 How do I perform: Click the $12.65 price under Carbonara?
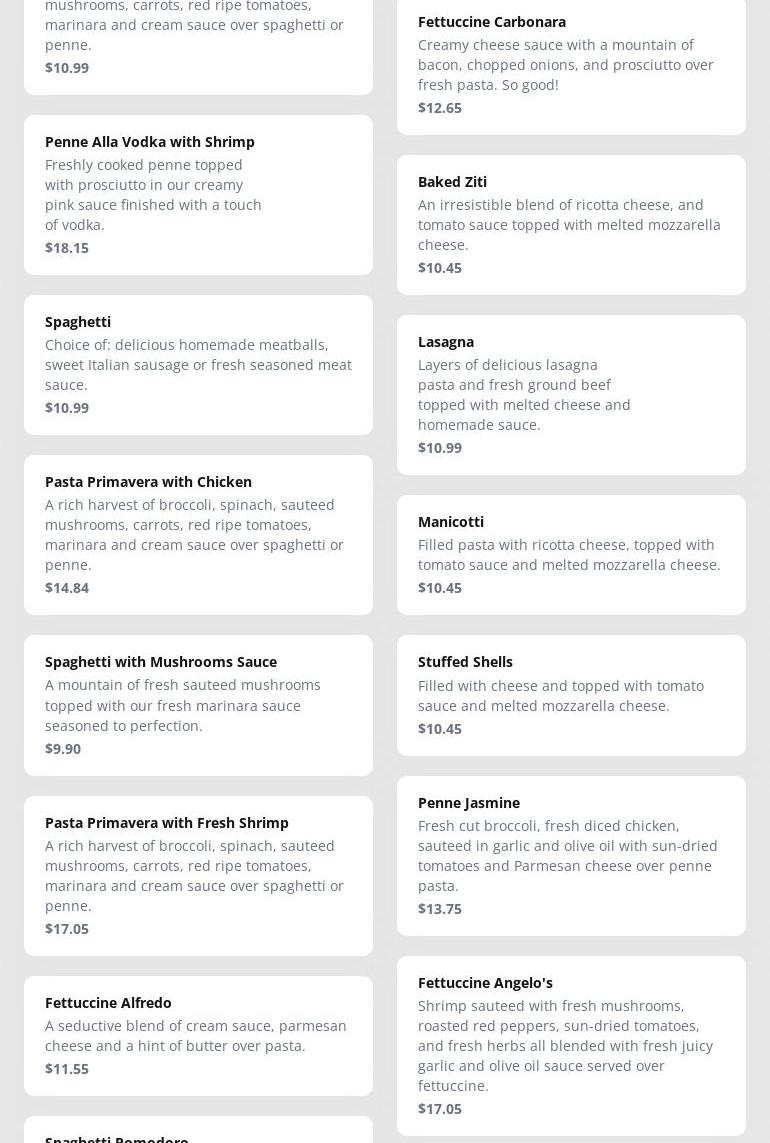(x=440, y=108)
